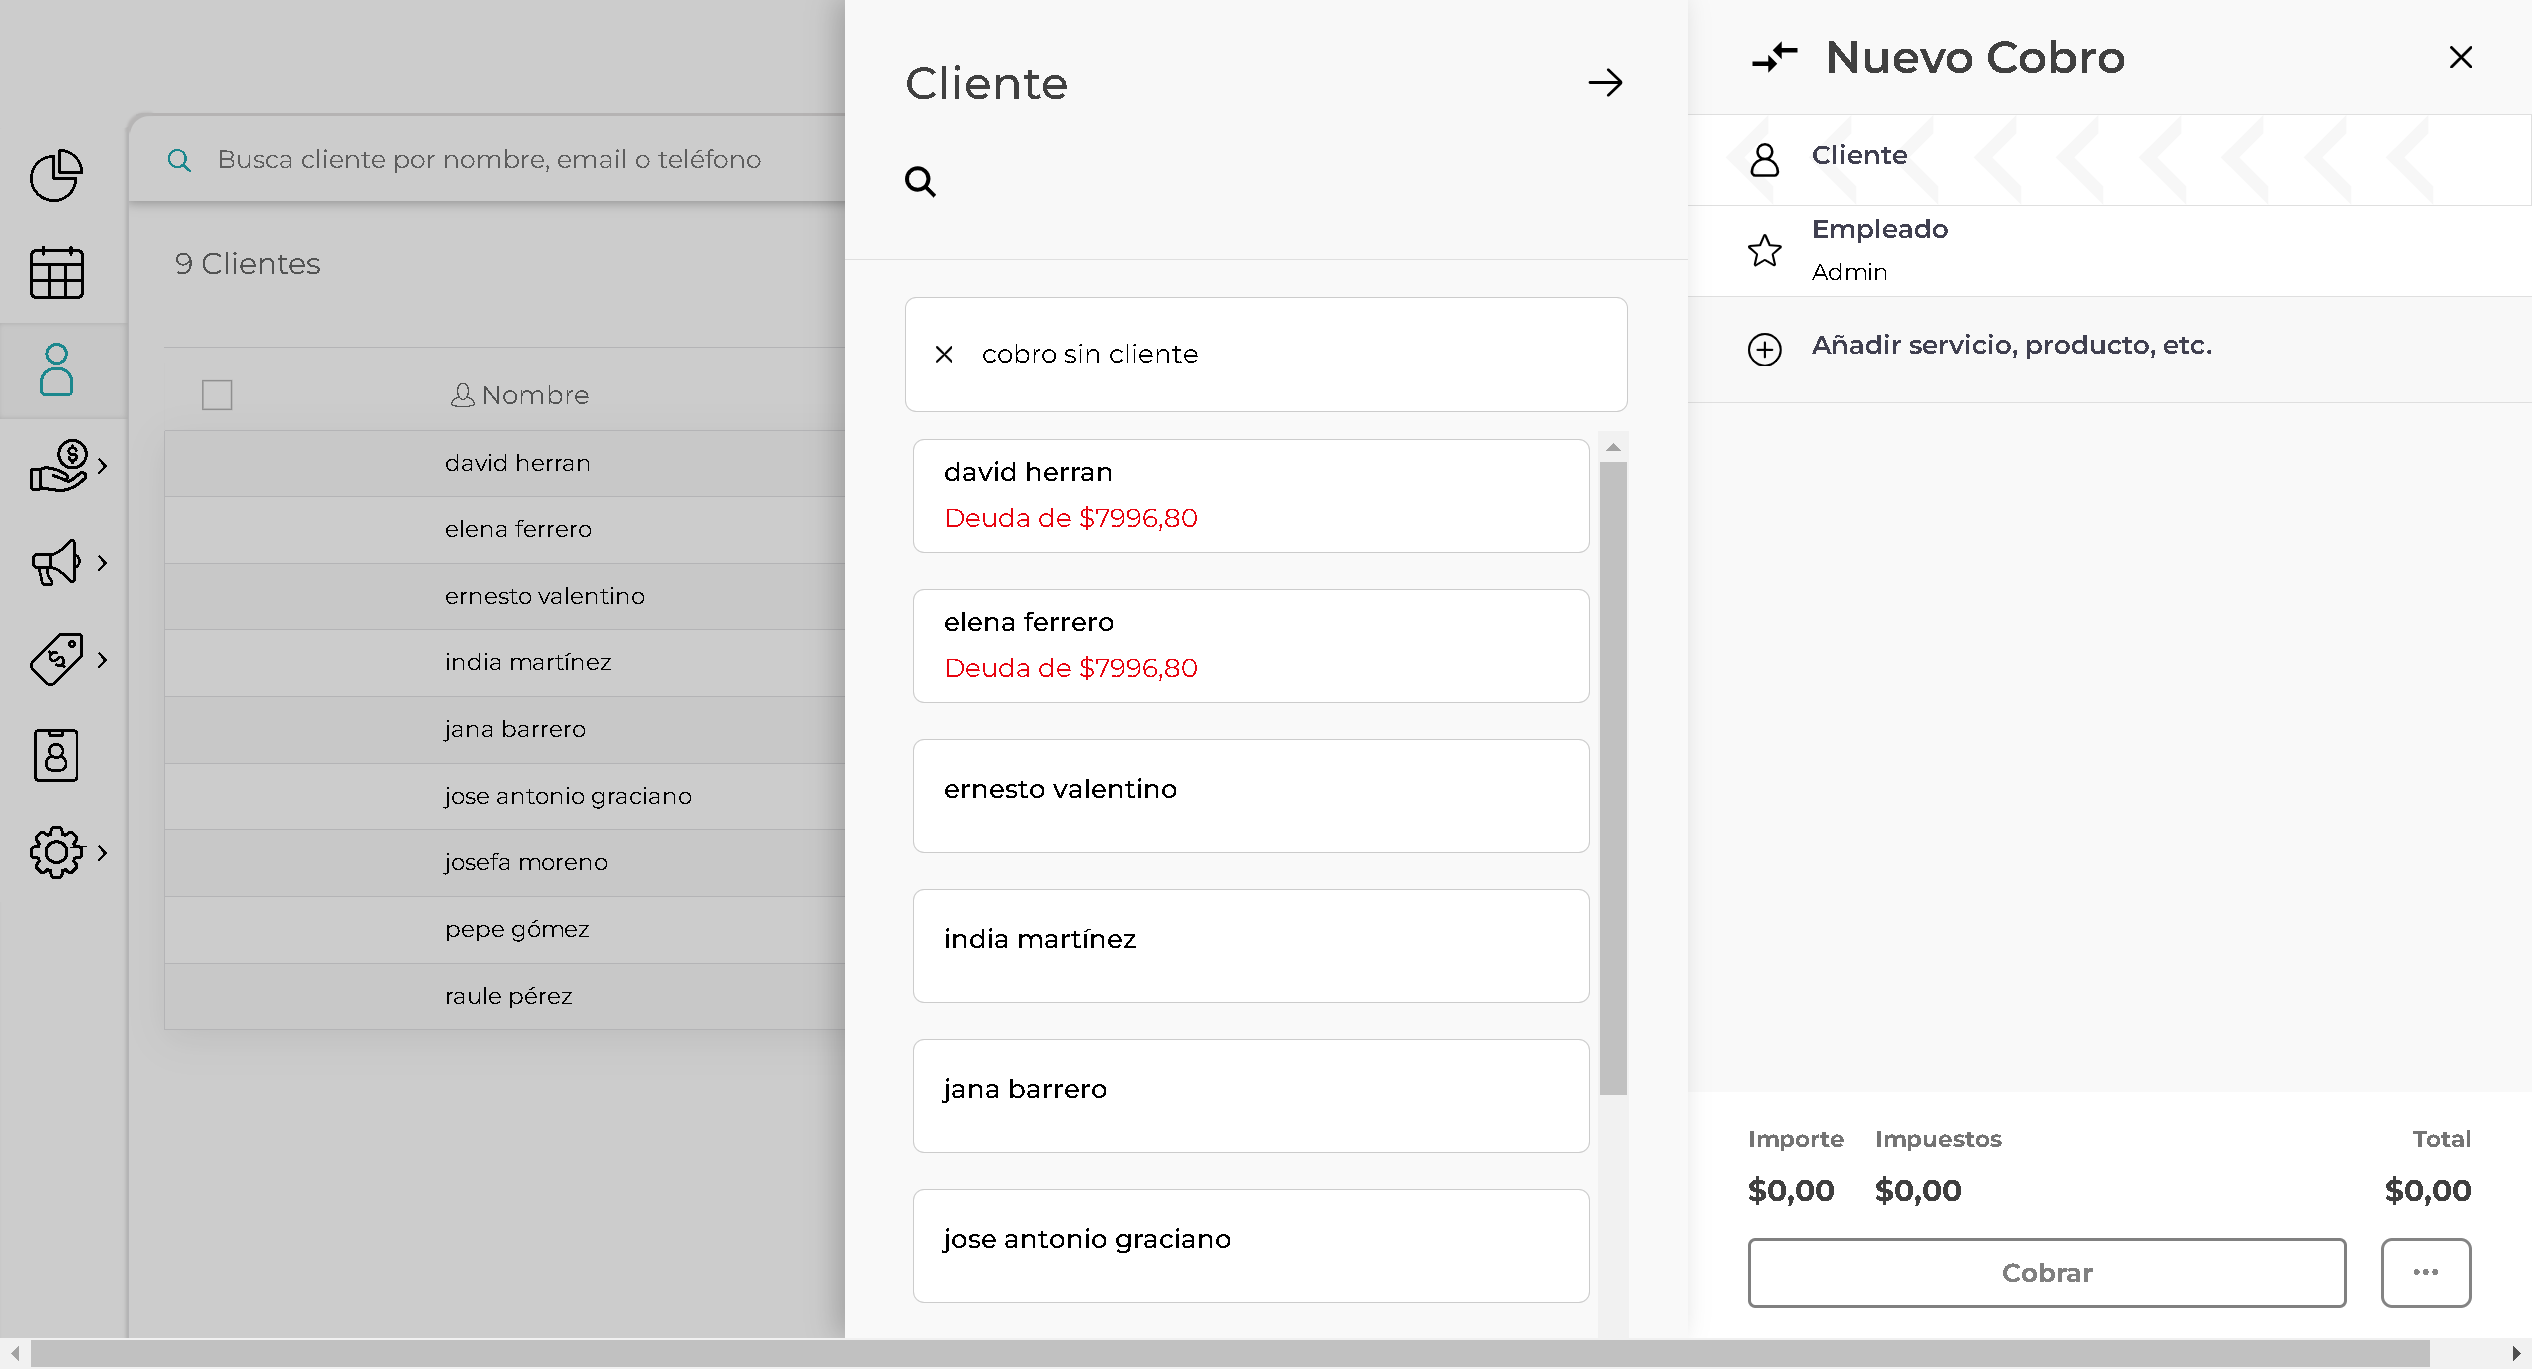Close the Nuevo Cobro panel
This screenshot has width=2532, height=1369.
tap(2461, 57)
